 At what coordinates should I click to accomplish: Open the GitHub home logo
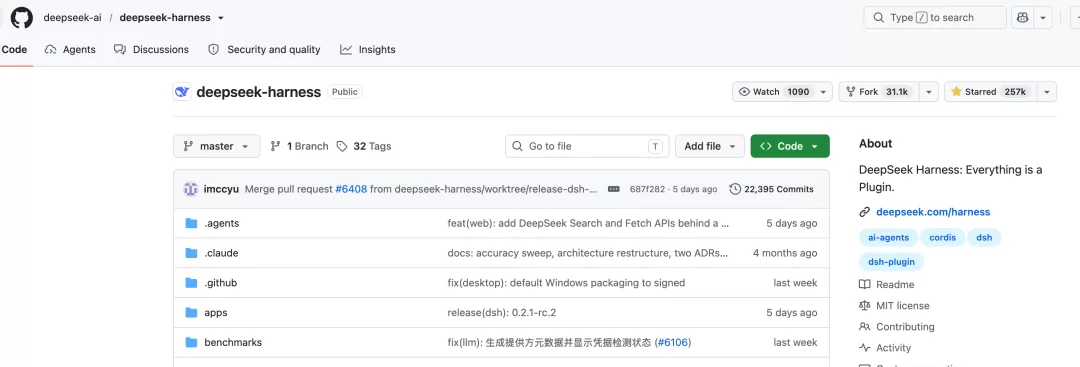pyautogui.click(x=21, y=17)
